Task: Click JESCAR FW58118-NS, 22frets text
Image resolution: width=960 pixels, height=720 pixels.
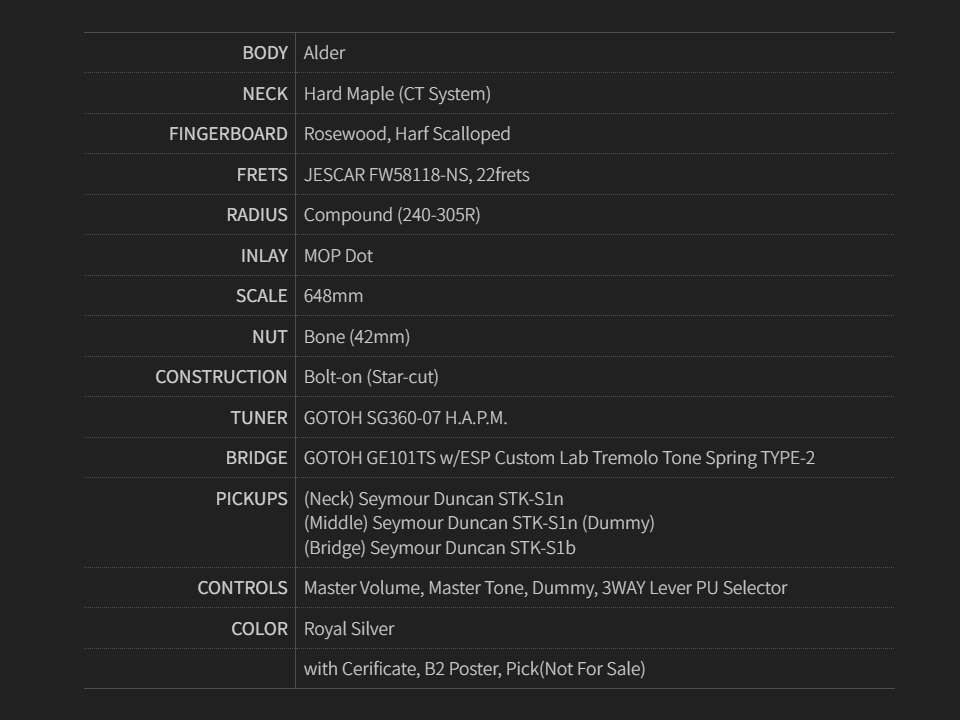Action: (416, 175)
